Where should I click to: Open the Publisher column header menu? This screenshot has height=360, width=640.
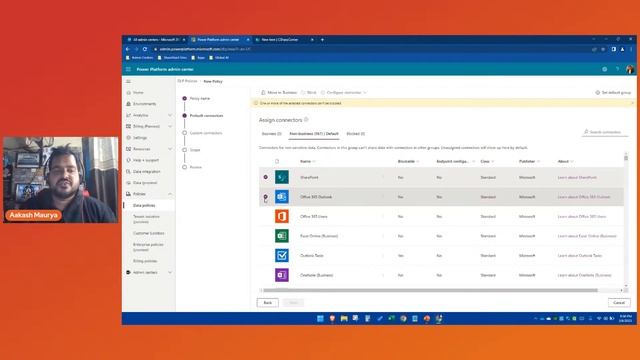(x=529, y=162)
